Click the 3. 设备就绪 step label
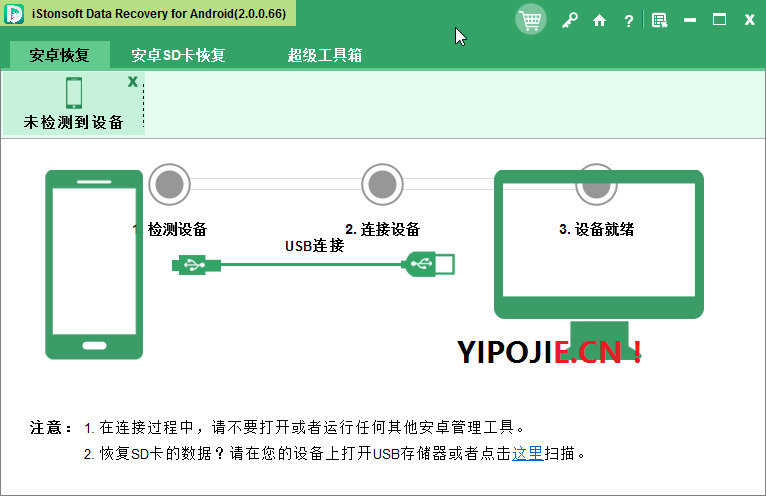766x496 pixels. tap(596, 229)
